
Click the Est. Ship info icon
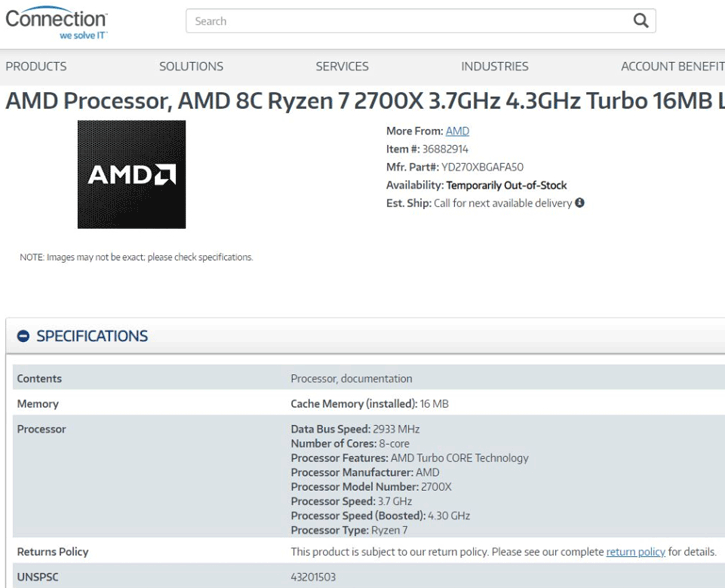tap(580, 202)
